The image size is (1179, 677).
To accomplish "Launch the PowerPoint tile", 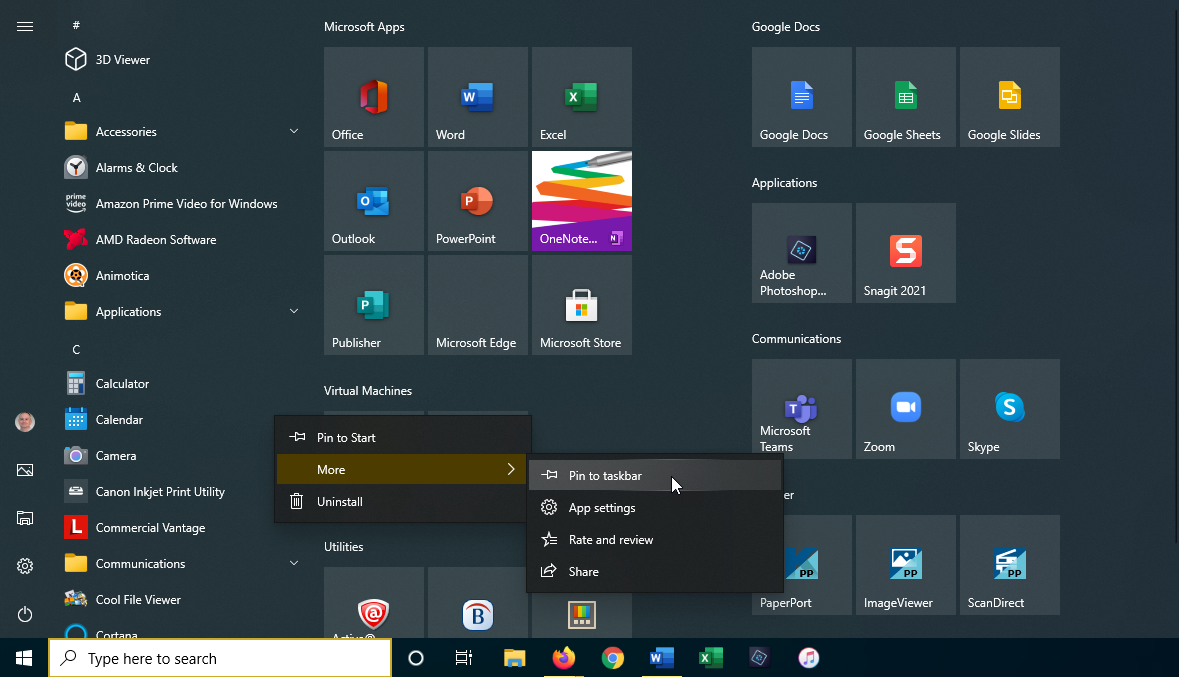I will click(x=477, y=201).
